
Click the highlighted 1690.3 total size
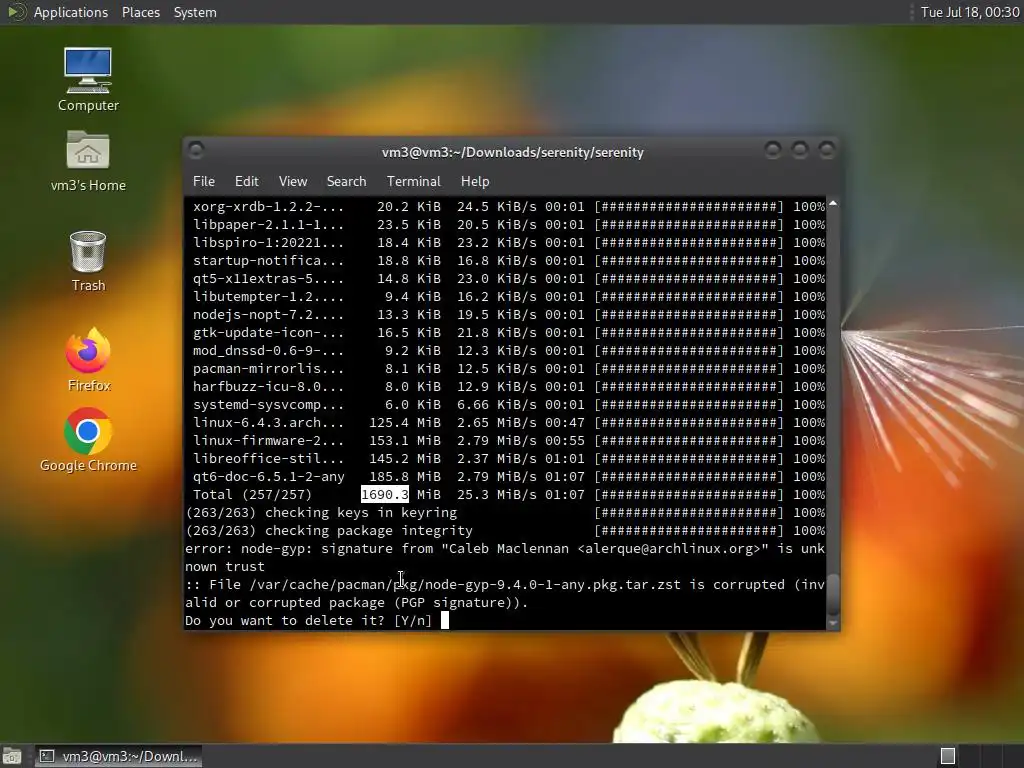(385, 494)
